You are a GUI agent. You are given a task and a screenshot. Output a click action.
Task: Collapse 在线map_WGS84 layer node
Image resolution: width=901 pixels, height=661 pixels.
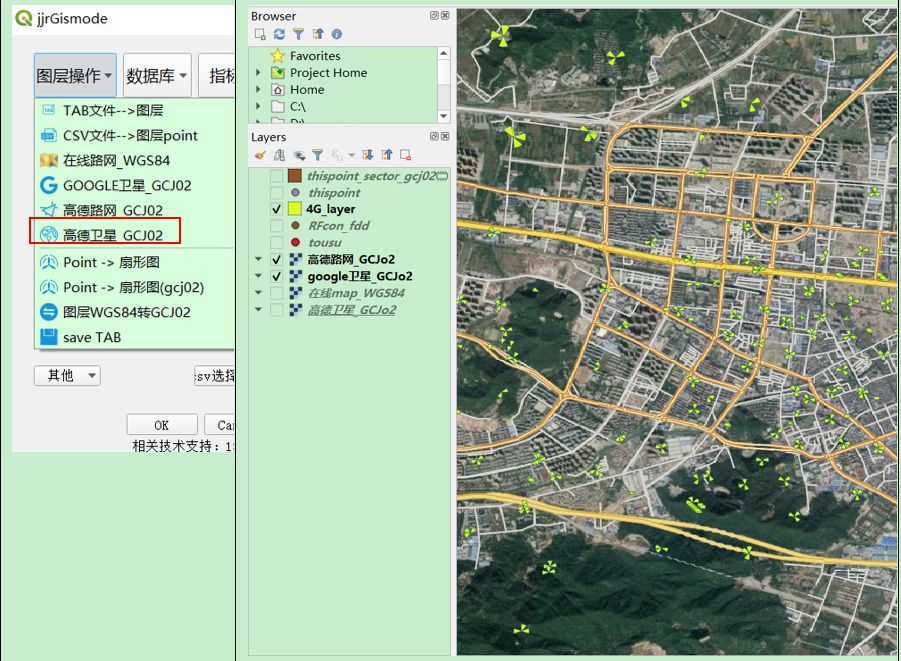(259, 293)
